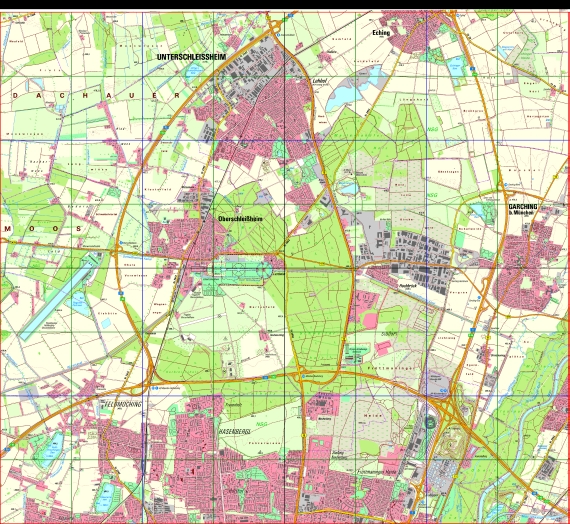Click the blue motorway marker south of Oberschleißheim junction
This screenshot has height=524, width=570.
(121, 293)
